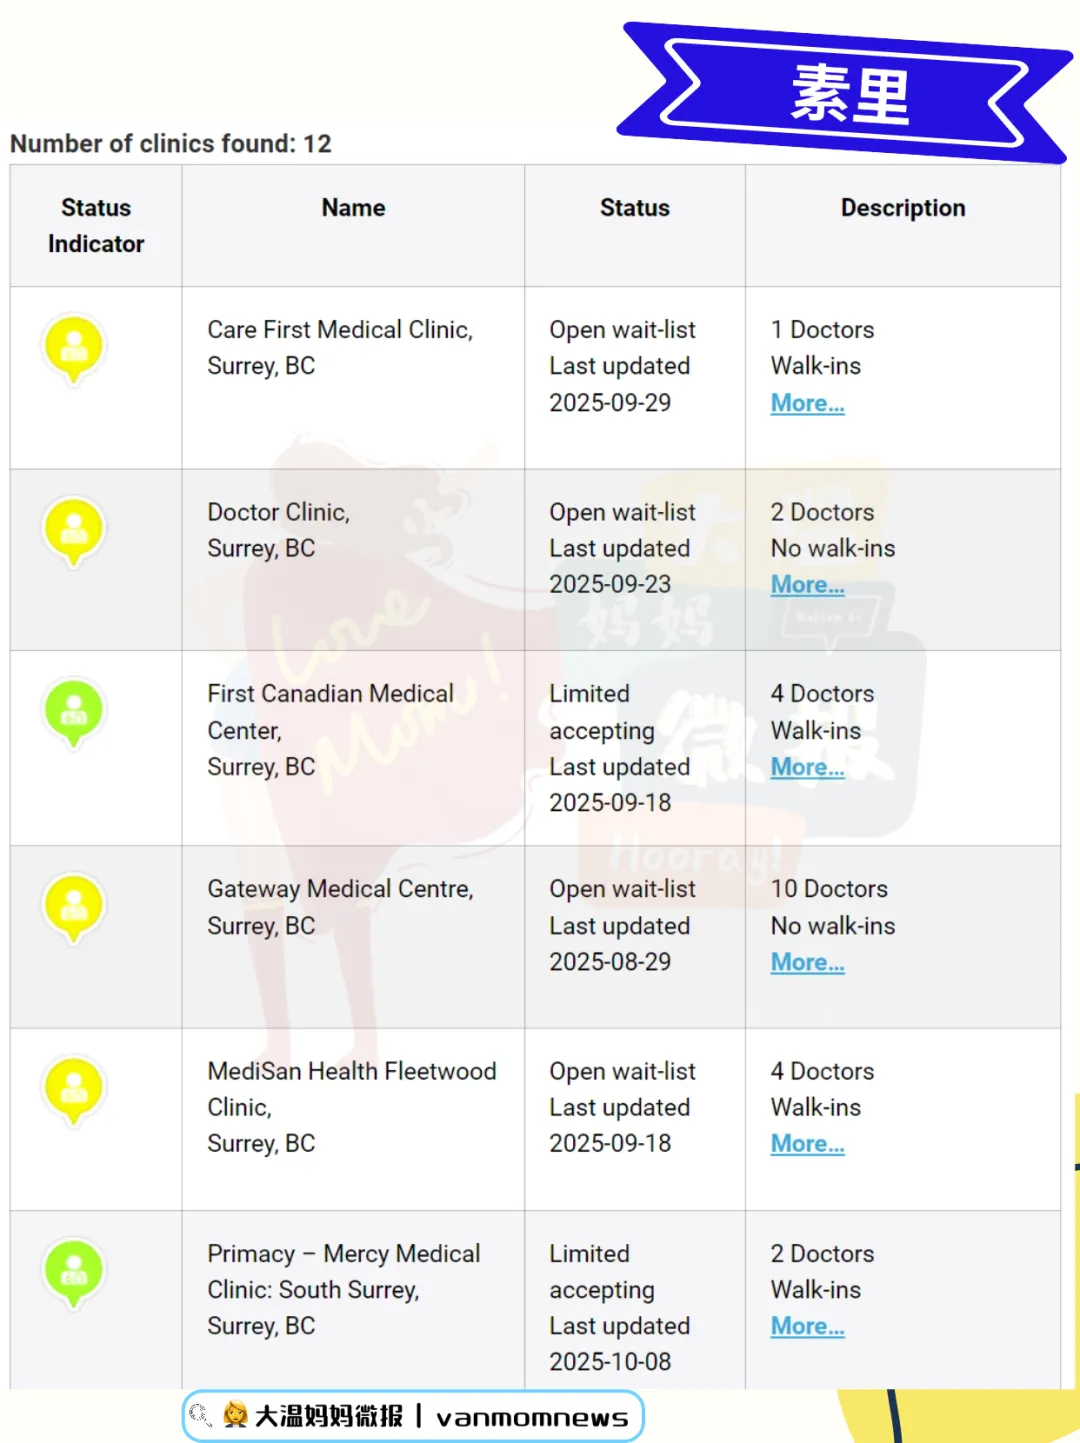The height and width of the screenshot is (1443, 1080).
Task: Open More link for Gateway Medical Centre
Action: pos(807,962)
